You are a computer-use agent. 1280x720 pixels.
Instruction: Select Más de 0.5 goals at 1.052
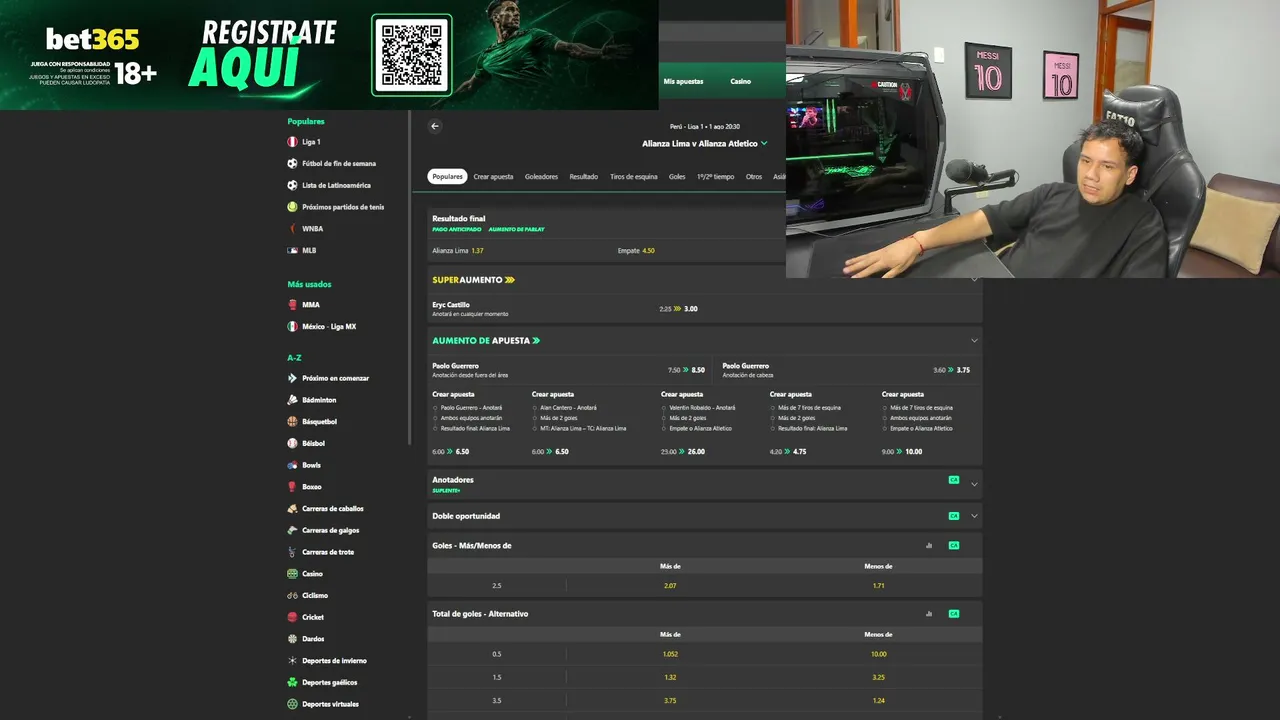(x=670, y=654)
